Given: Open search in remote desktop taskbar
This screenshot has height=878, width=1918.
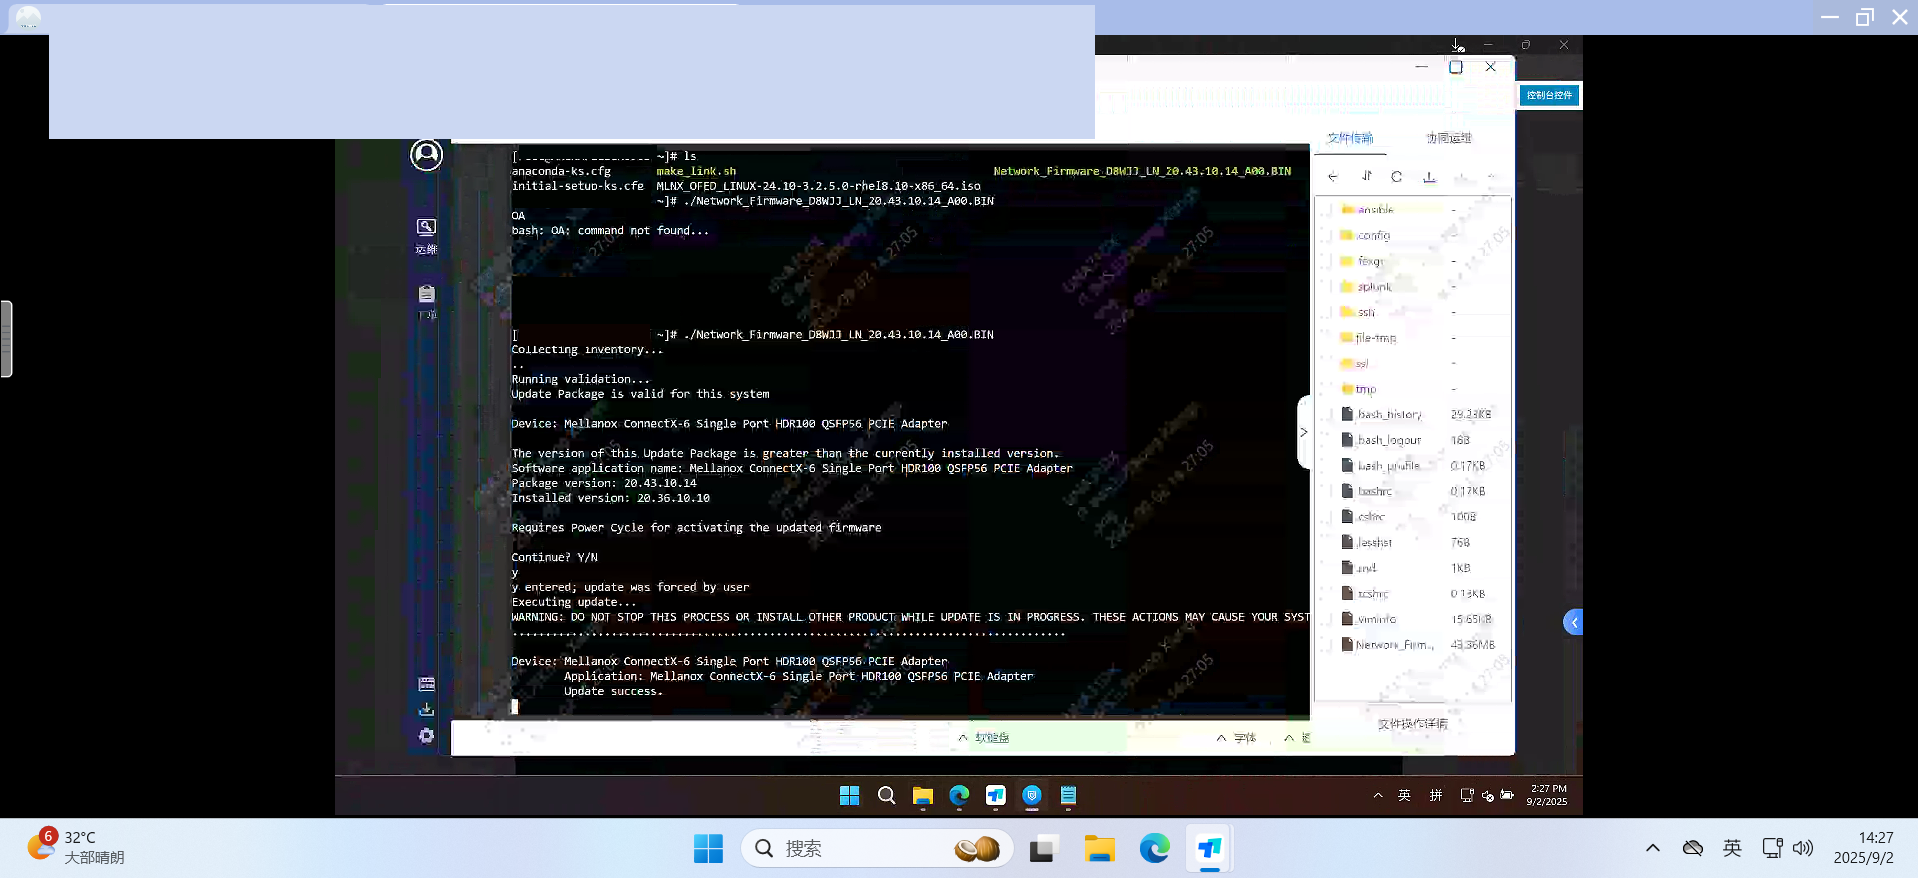Looking at the screenshot, I should click(x=886, y=796).
